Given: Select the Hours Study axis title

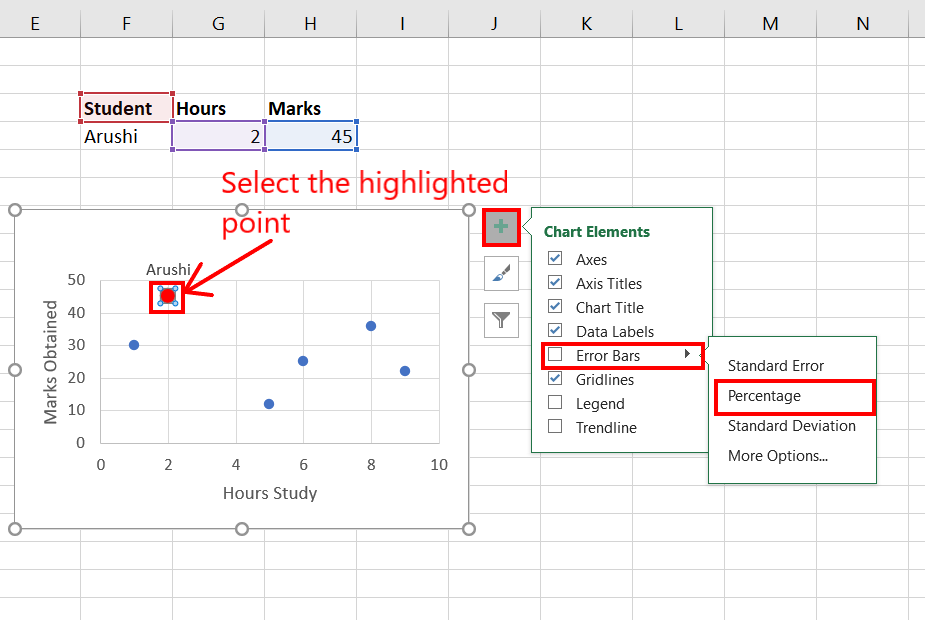Looking at the screenshot, I should click(270, 493).
